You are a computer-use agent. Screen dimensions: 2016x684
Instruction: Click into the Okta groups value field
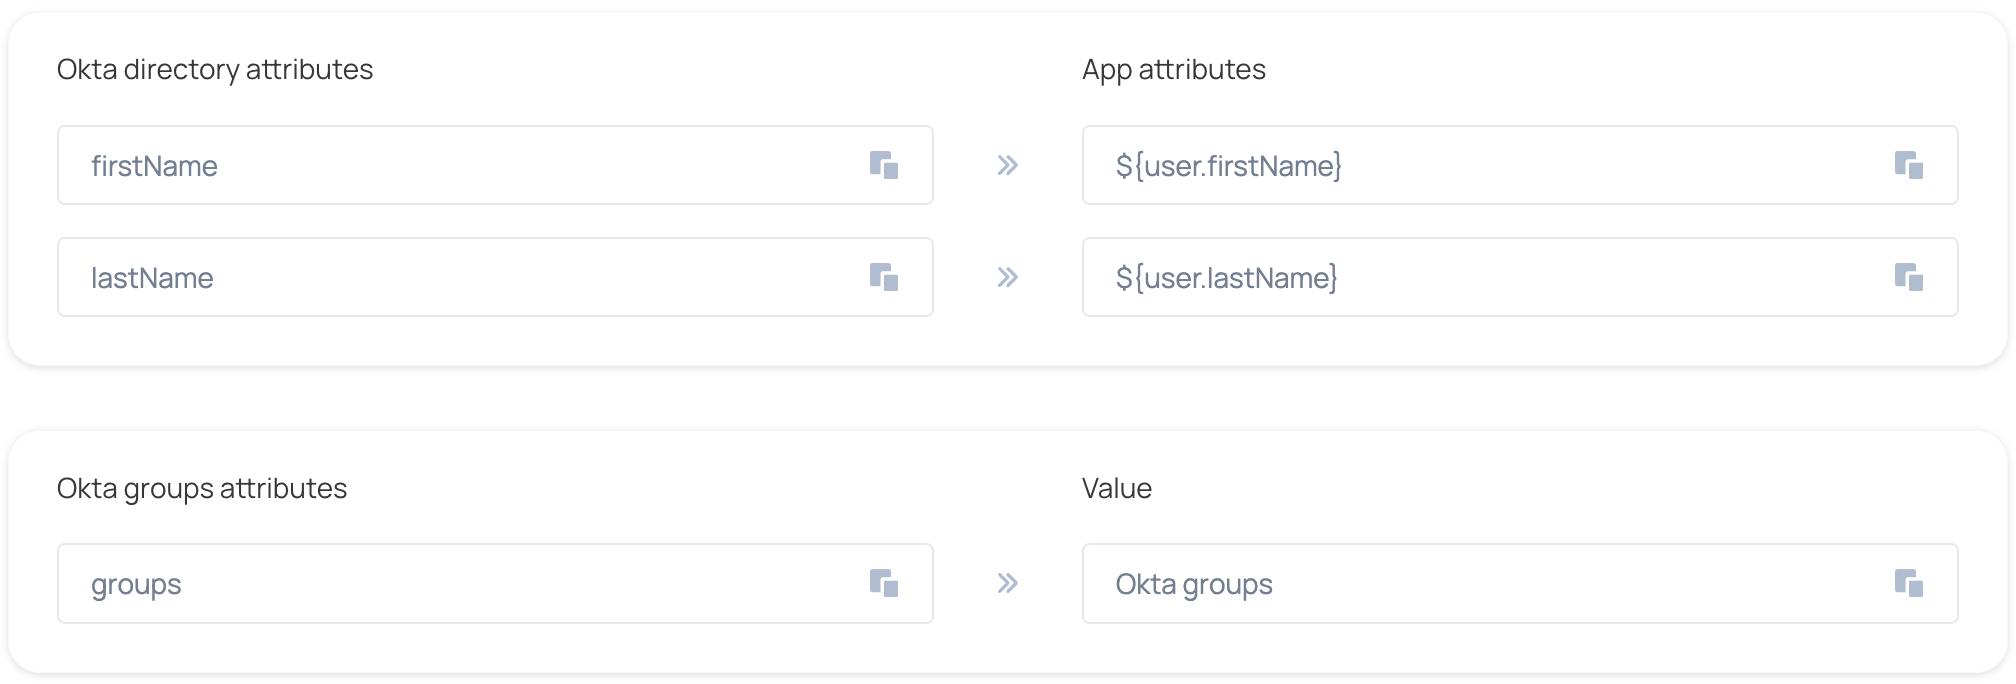[1480, 583]
